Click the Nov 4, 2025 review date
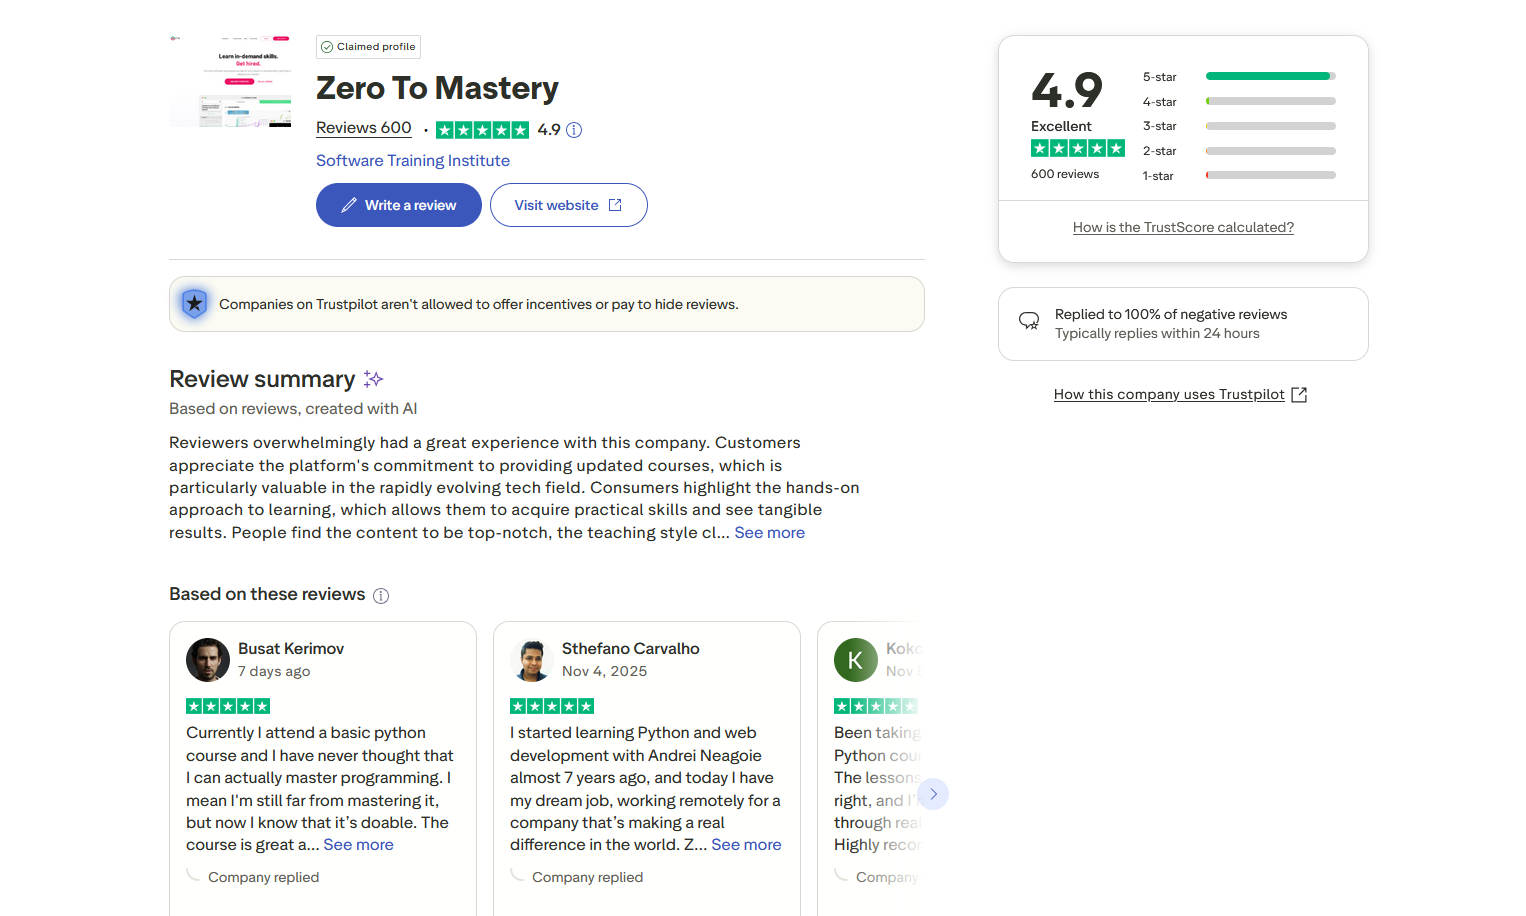Viewport: 1526px width, 916px height. 605,672
